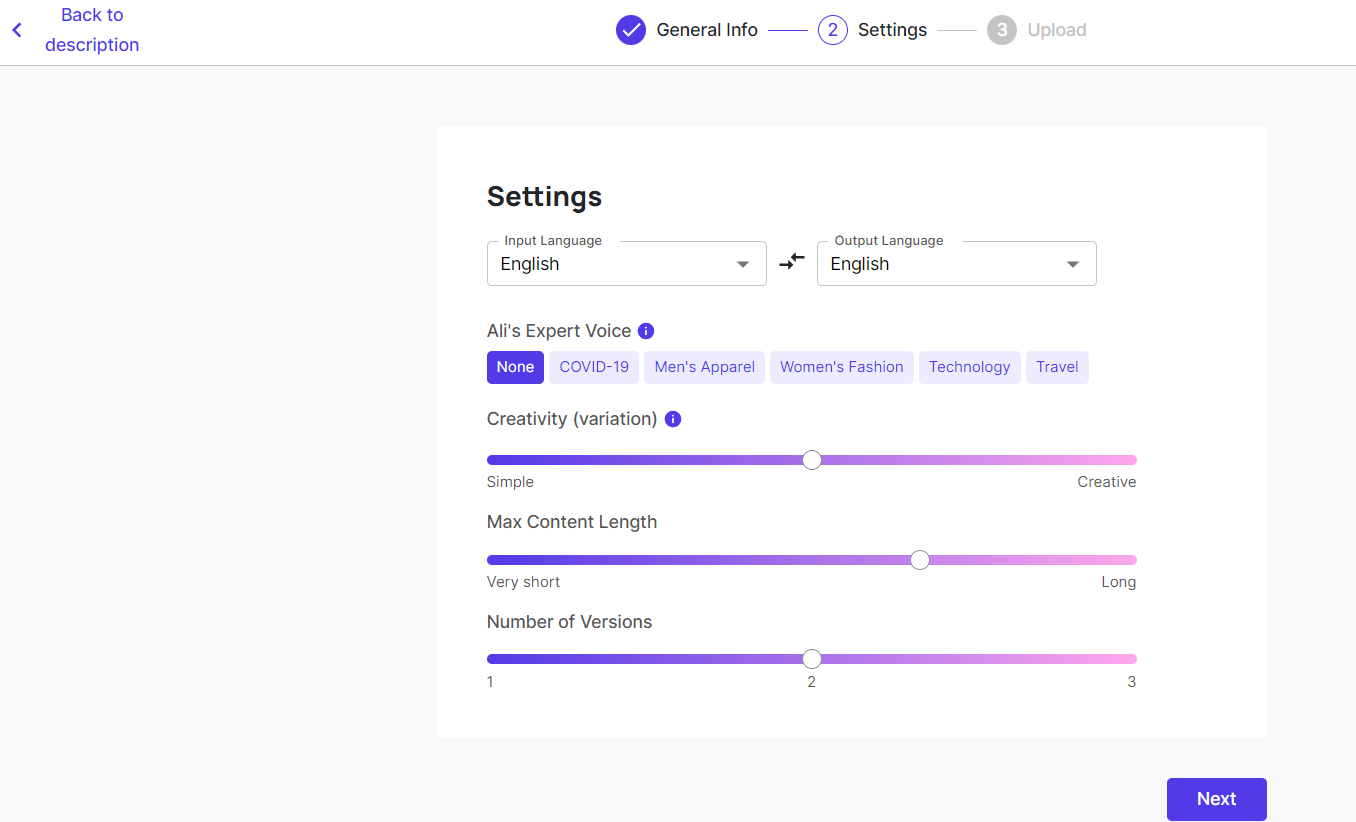This screenshot has height=822, width=1356.
Task: Choose Men's Apparel expert voice
Action: click(x=704, y=367)
